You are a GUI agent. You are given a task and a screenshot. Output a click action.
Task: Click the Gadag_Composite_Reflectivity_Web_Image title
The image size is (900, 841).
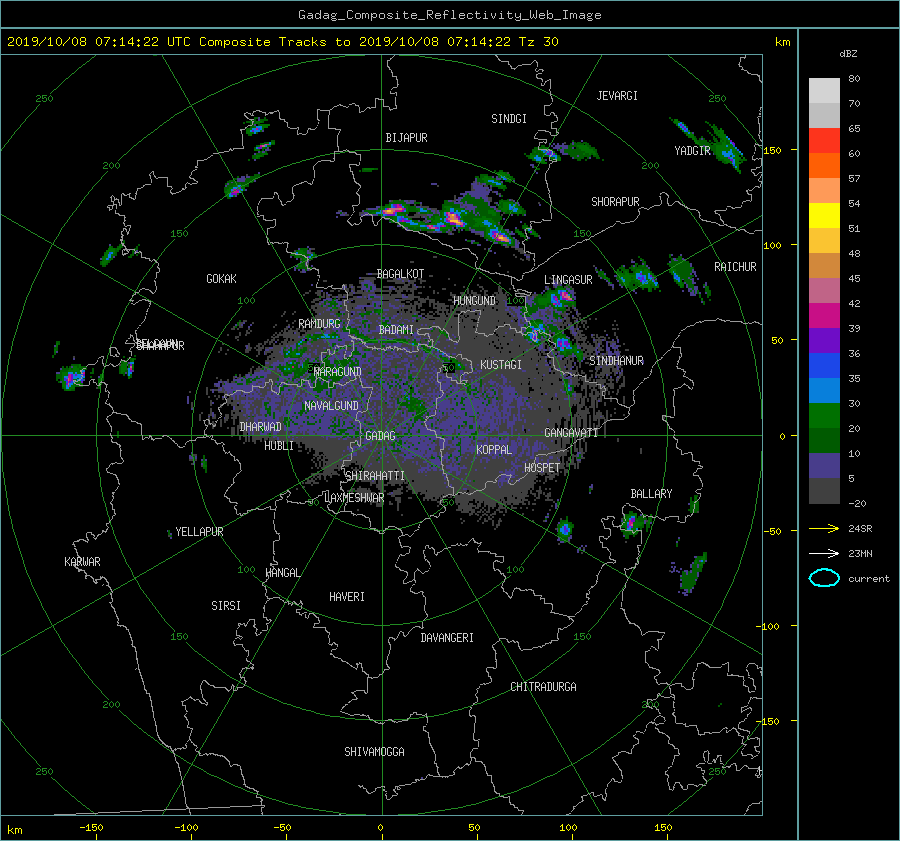click(449, 15)
